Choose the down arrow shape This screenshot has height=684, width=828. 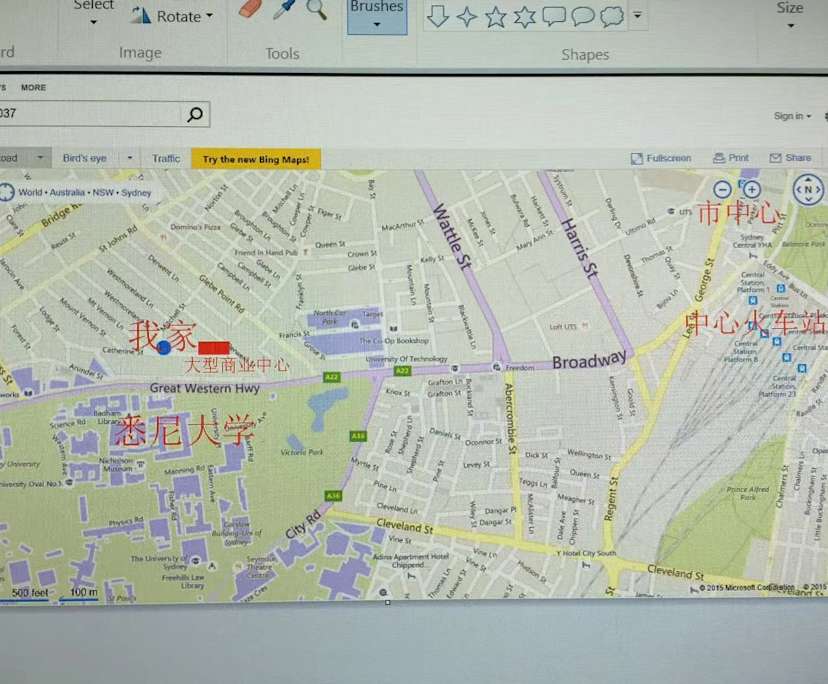tap(438, 16)
